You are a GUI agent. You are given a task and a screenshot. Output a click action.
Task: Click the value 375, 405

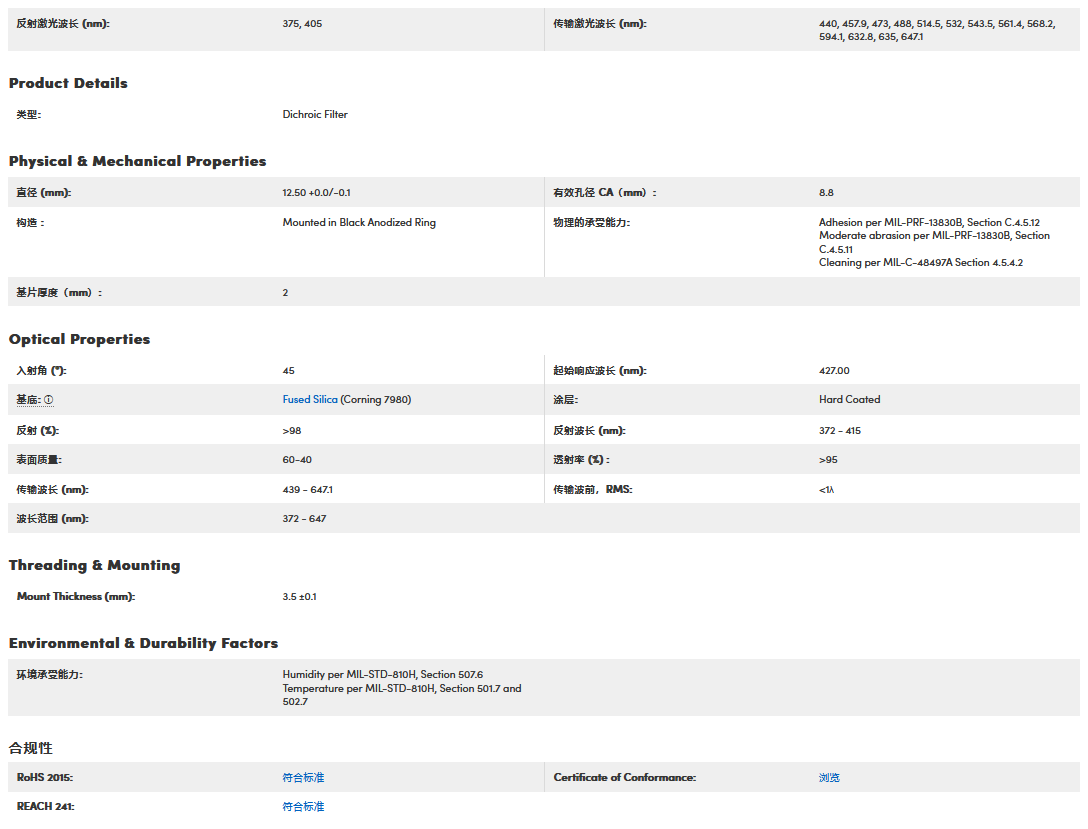coord(302,24)
